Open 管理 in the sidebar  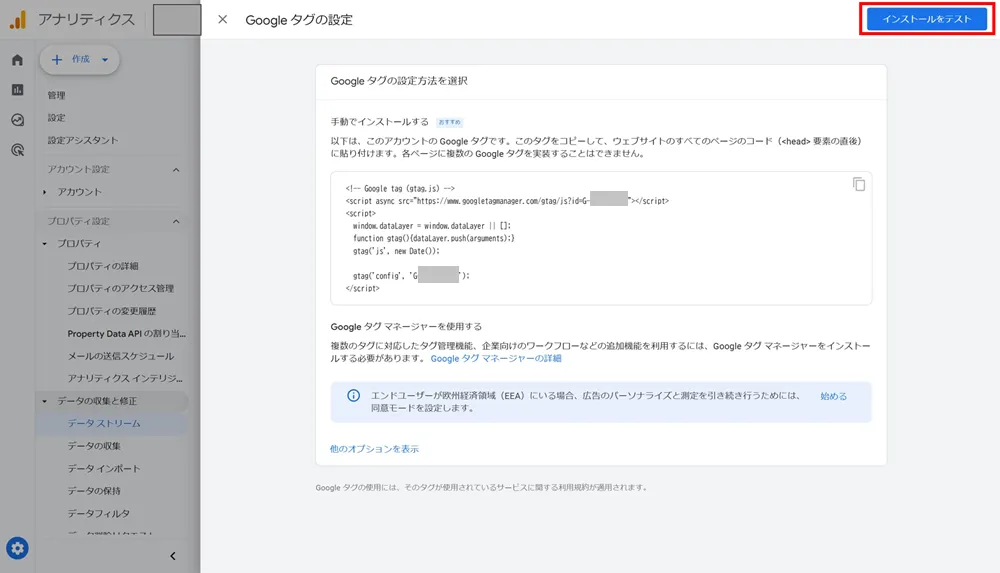tap(56, 95)
